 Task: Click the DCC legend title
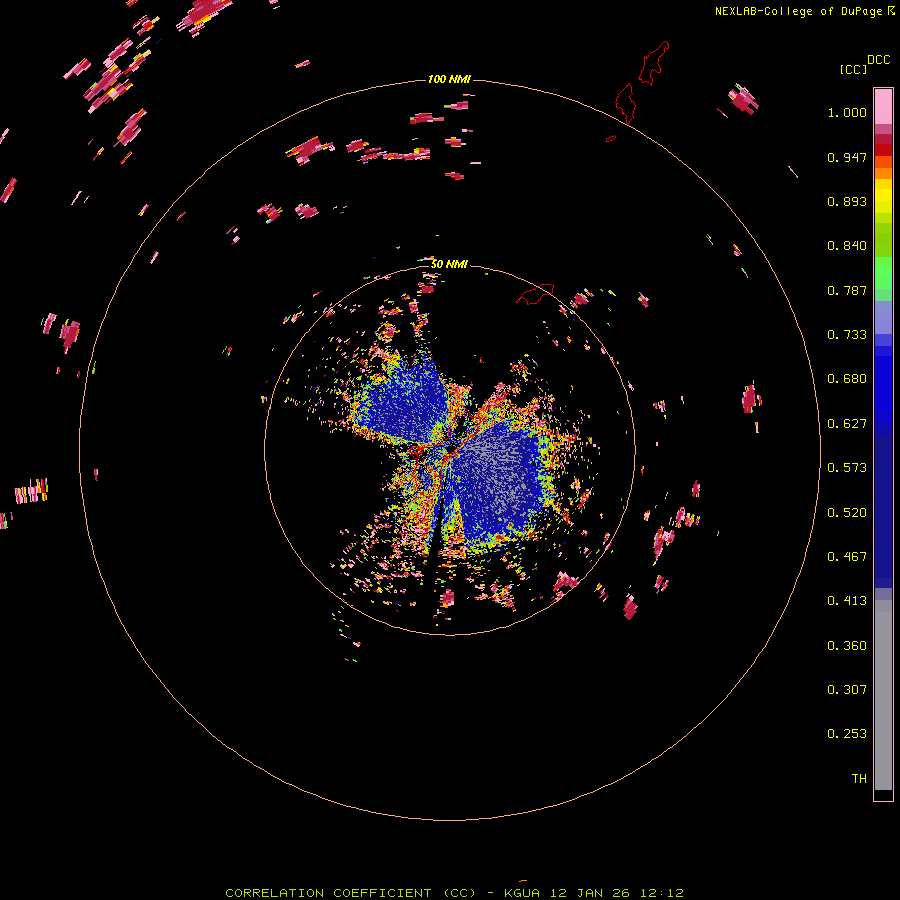click(878, 60)
